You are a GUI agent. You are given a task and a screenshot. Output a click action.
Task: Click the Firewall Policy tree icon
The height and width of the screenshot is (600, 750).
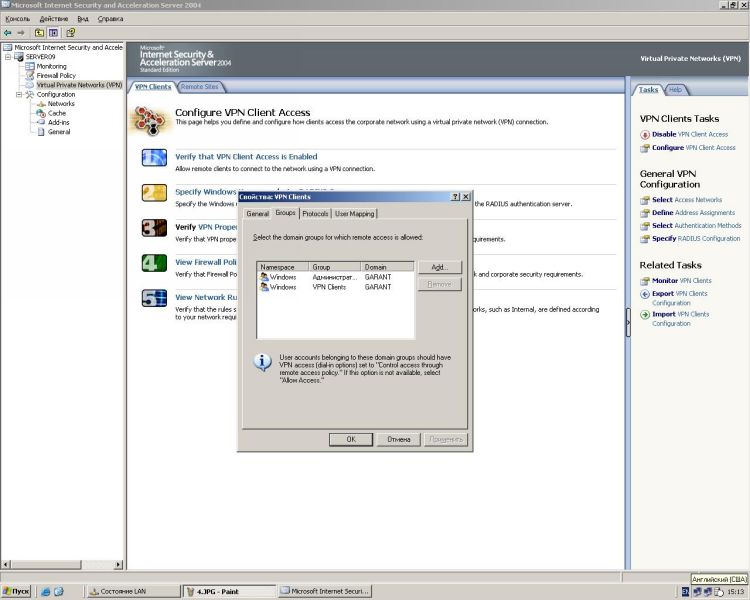point(30,75)
